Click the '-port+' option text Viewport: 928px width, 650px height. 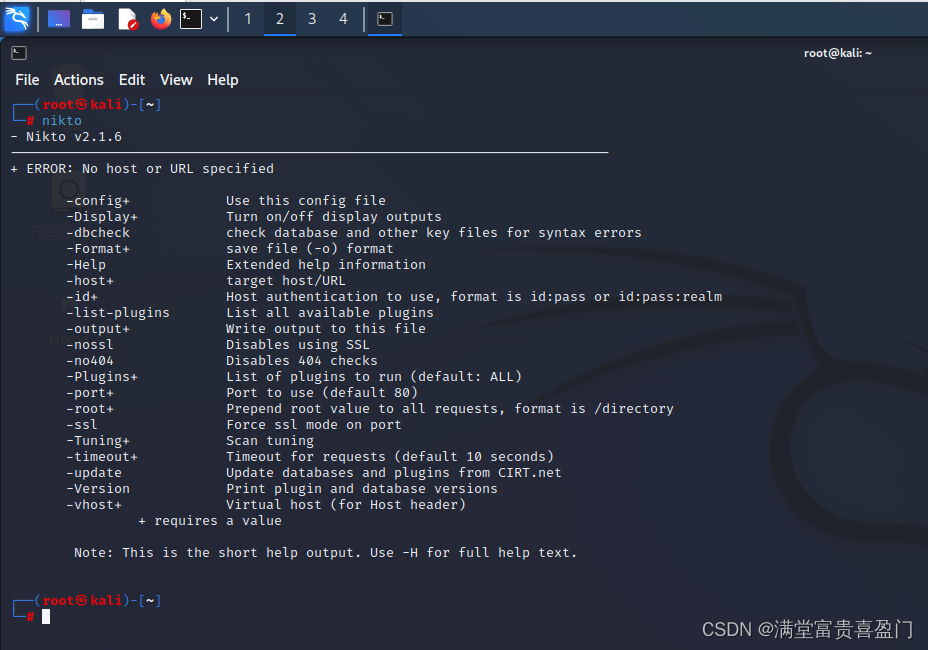click(90, 392)
